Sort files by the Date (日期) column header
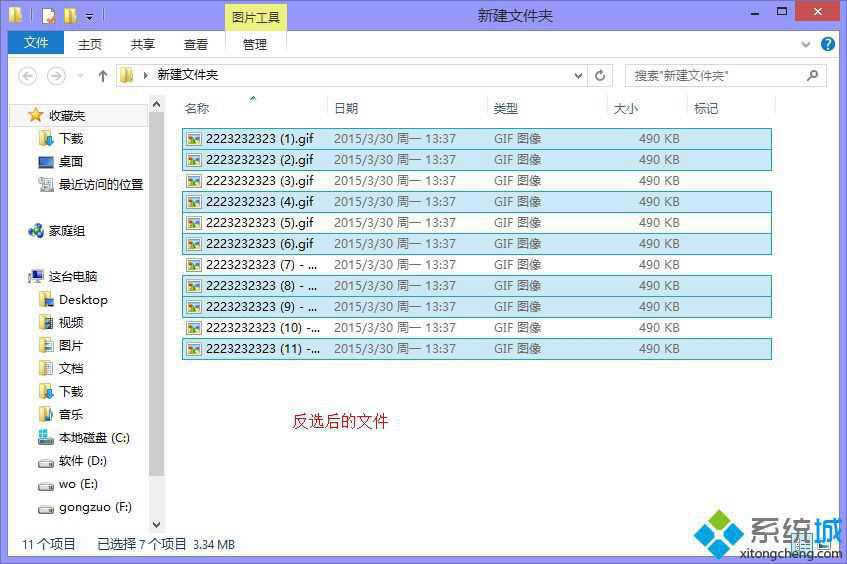The width and height of the screenshot is (847, 564). [346, 108]
